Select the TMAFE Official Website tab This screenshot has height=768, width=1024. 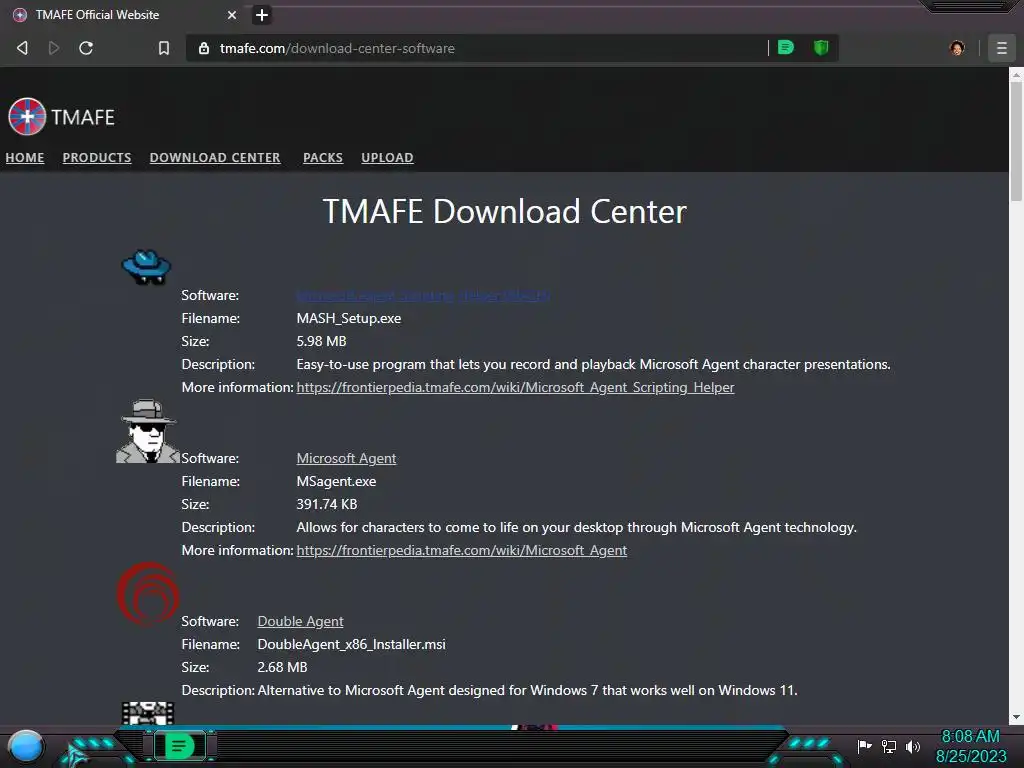(124, 14)
